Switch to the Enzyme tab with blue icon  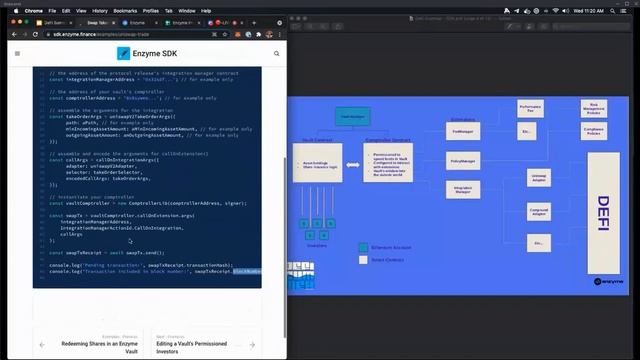tap(140, 23)
